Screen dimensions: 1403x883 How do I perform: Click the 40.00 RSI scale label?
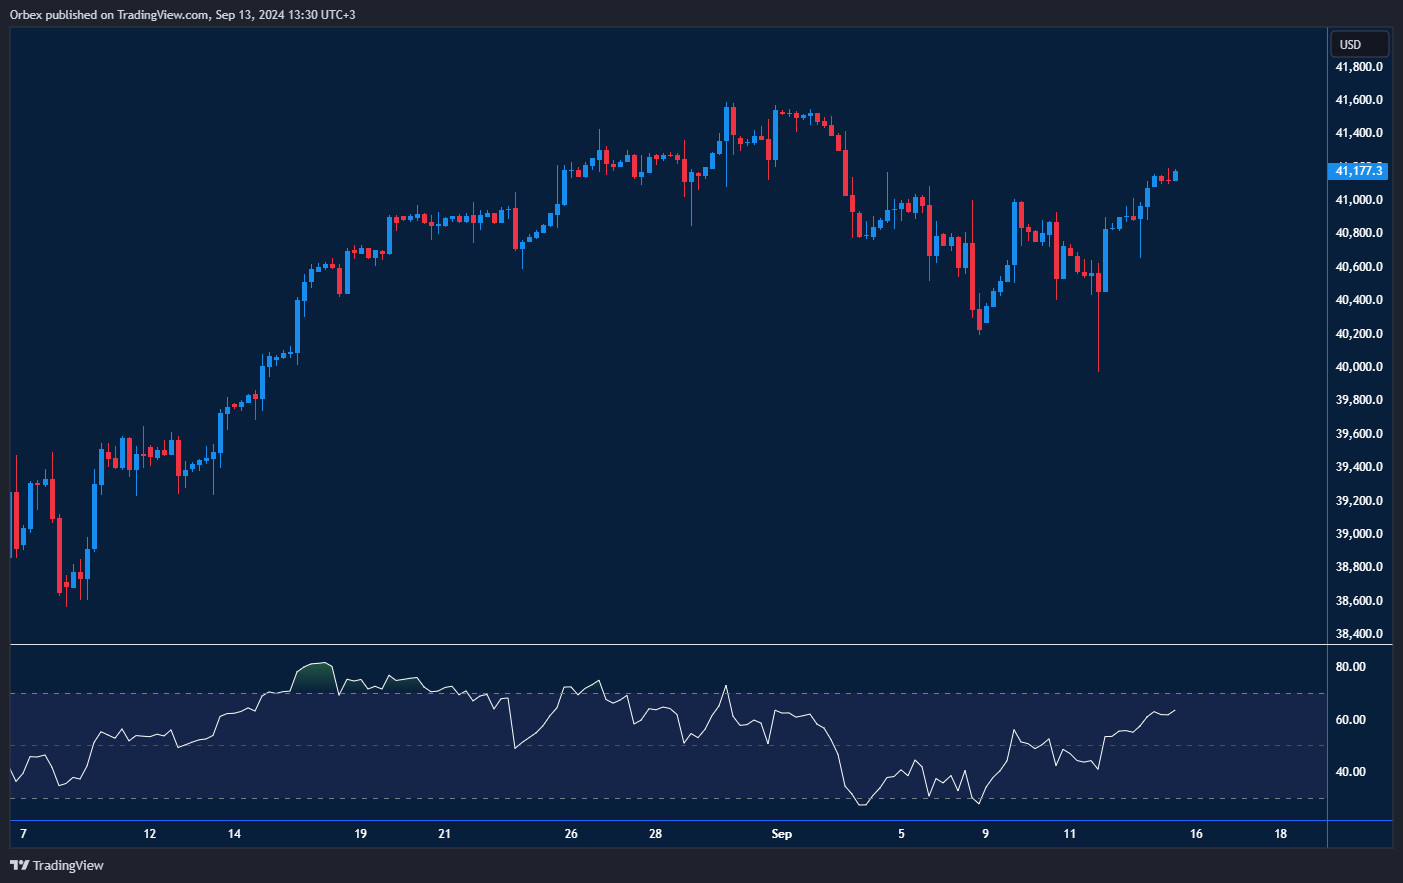point(1351,772)
